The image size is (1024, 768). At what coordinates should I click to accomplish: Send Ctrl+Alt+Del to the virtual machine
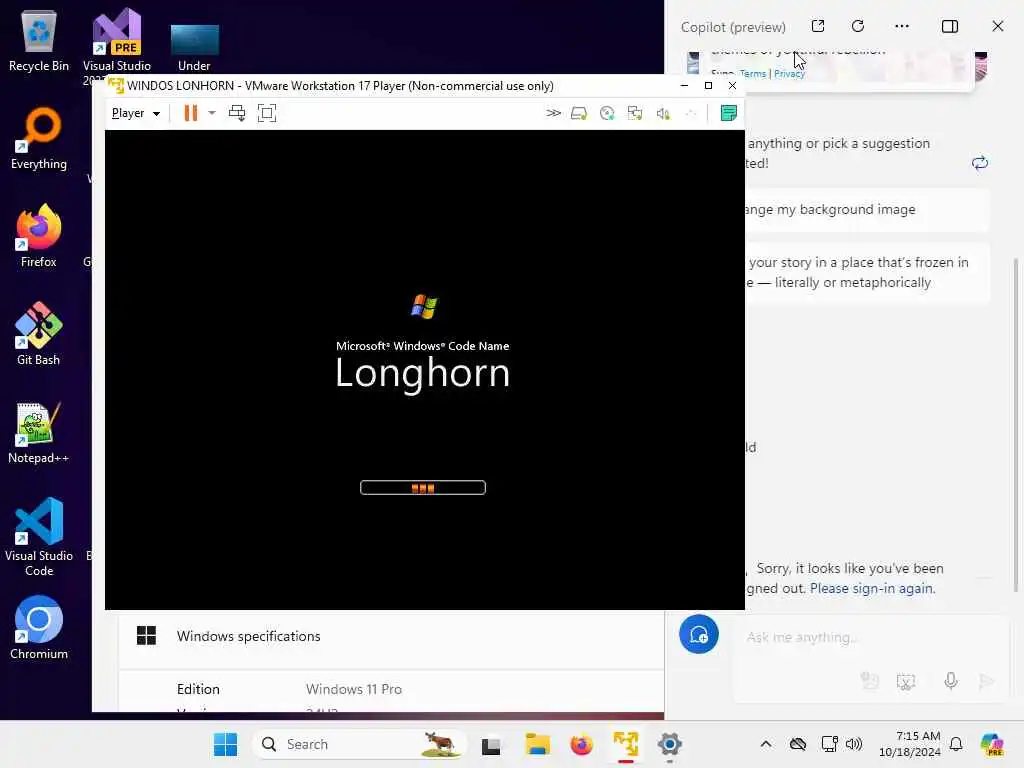click(236, 113)
